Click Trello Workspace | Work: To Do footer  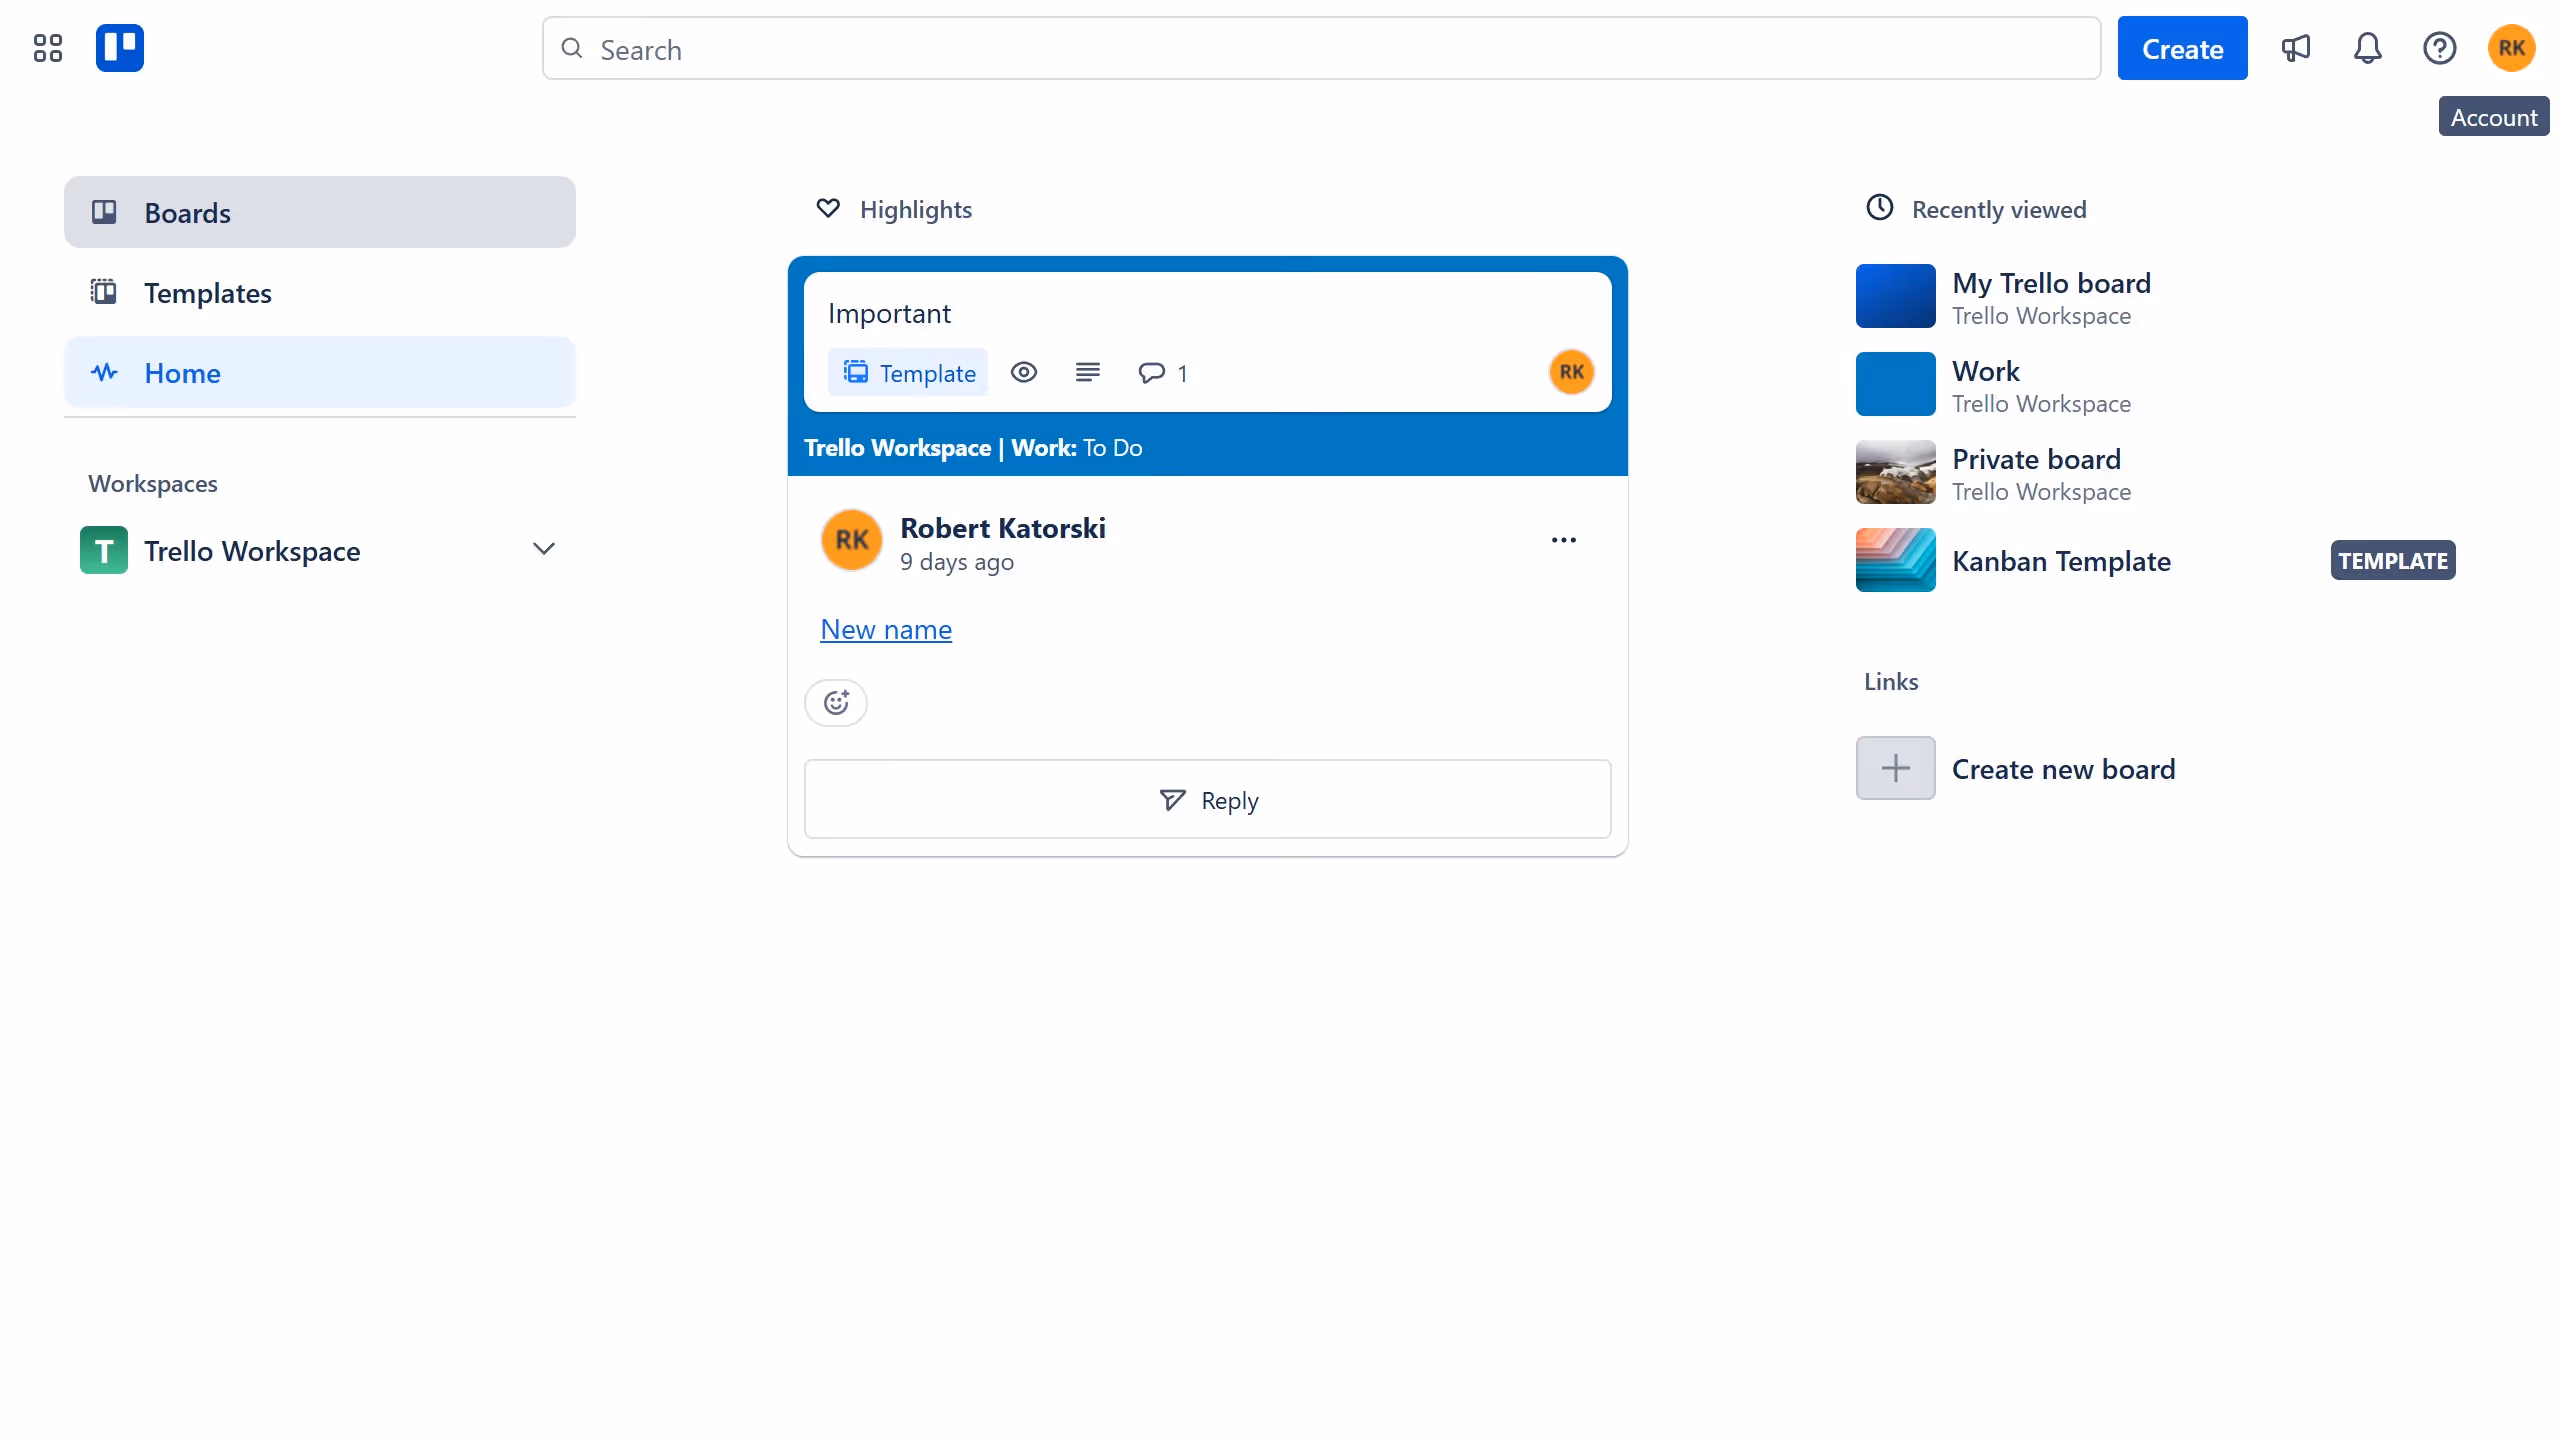pos(973,447)
